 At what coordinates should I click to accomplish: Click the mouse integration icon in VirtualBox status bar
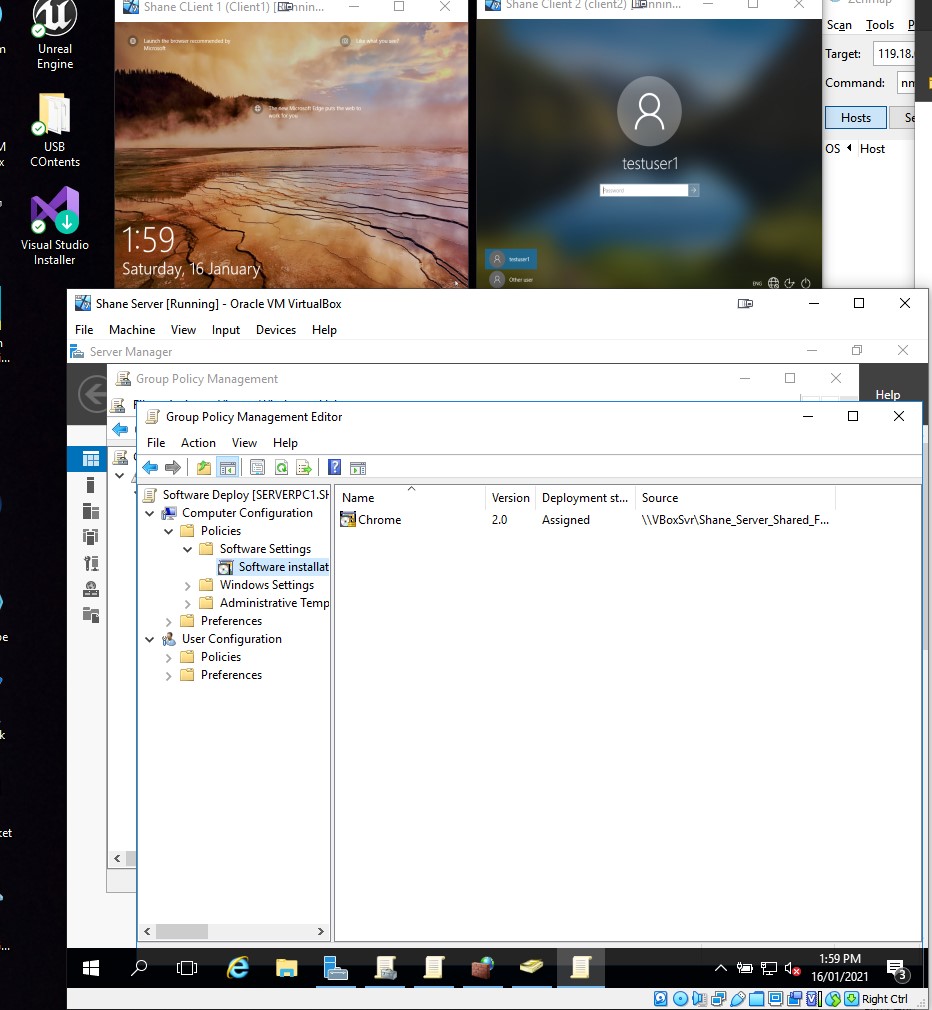point(833,999)
